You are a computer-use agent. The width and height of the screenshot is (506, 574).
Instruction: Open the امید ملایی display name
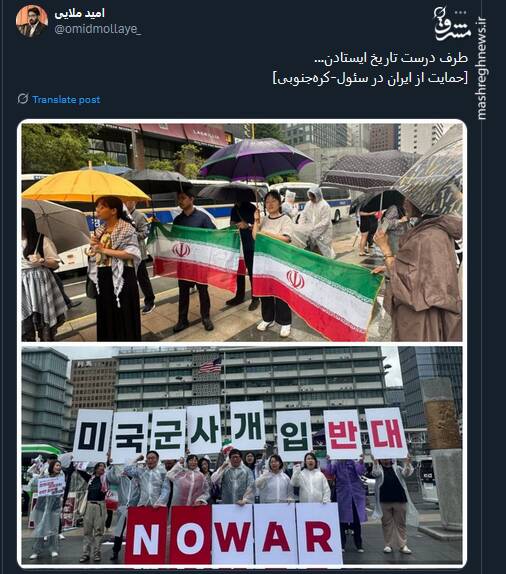[79, 14]
